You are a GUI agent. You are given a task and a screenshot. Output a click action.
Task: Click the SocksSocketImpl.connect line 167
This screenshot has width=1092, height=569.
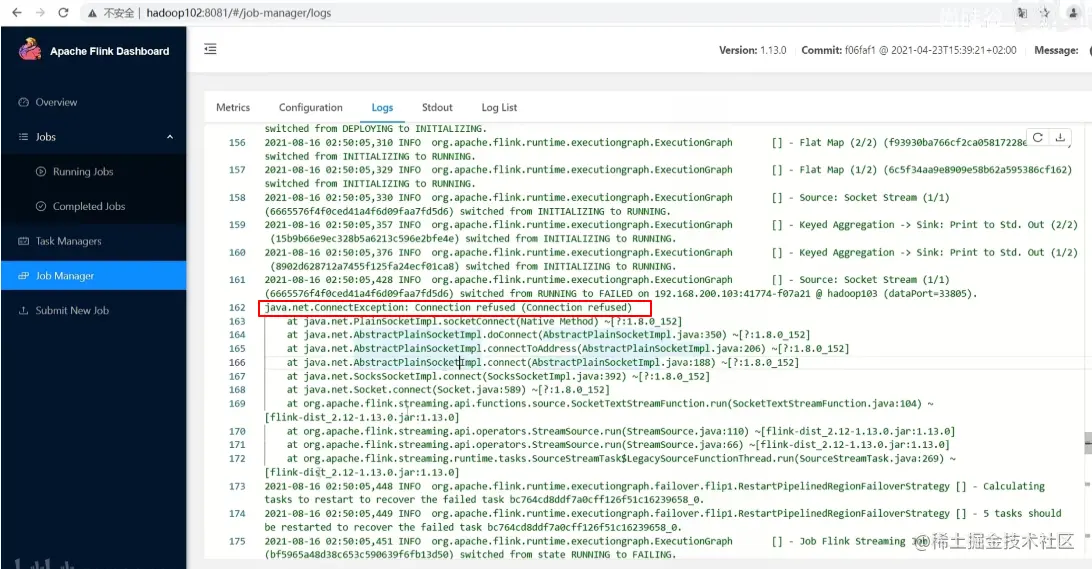pos(498,376)
